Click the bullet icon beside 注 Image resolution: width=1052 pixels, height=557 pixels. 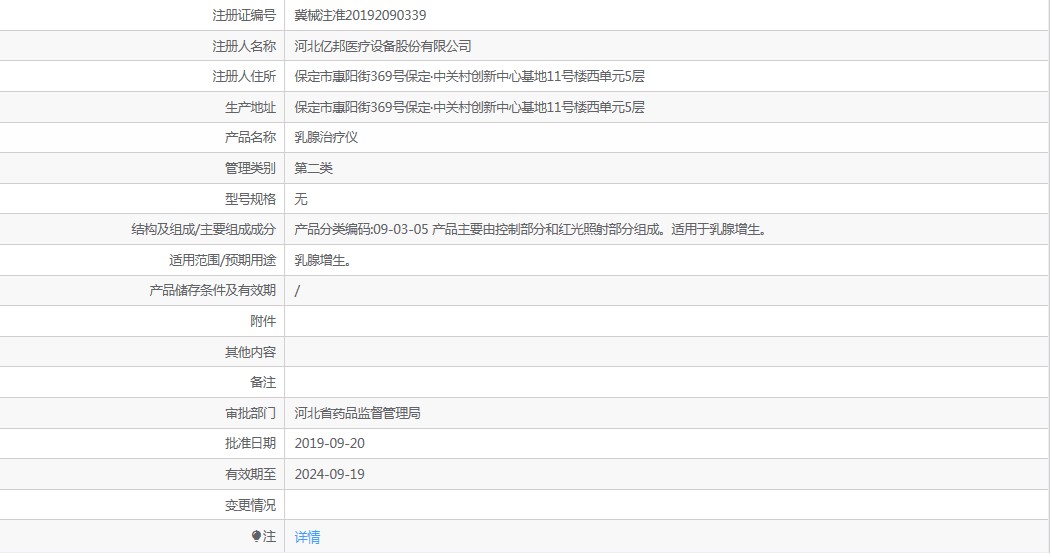click(256, 537)
